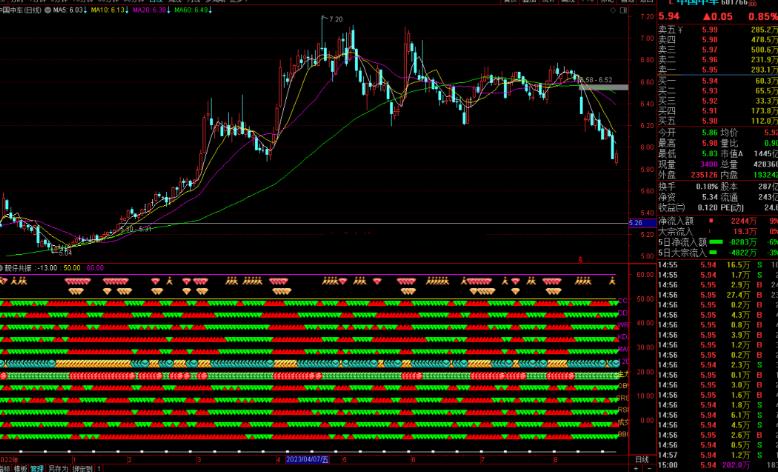The image size is (778, 472).
Task: Select the 14:56 tick with 6.1万 volume
Action: (718, 415)
